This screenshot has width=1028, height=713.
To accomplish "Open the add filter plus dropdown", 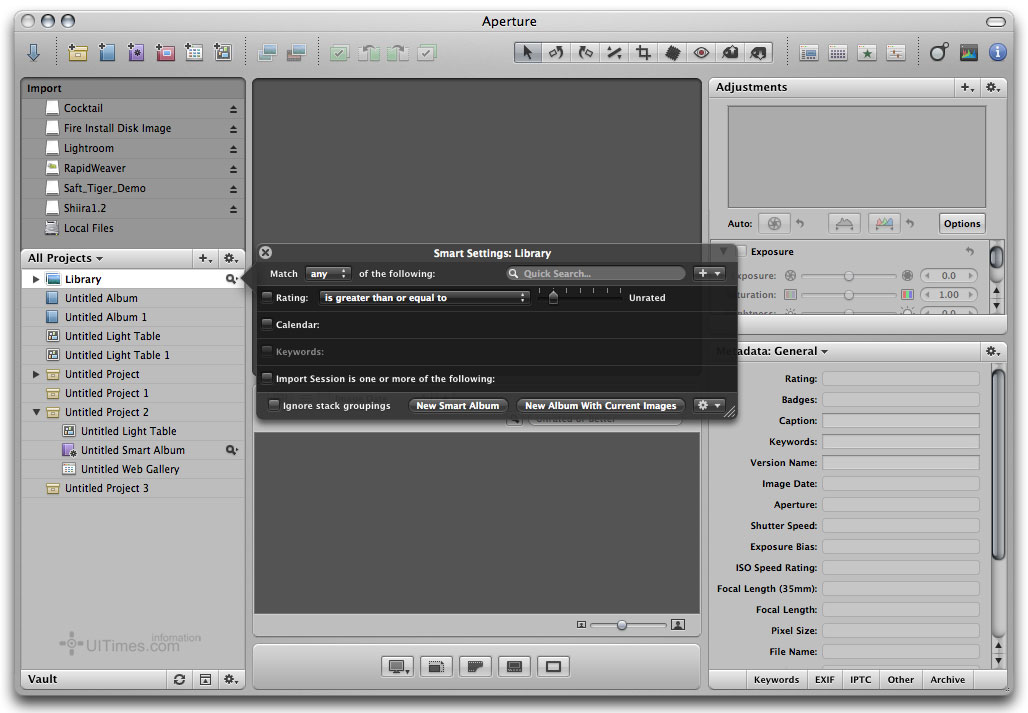I will 709,273.
